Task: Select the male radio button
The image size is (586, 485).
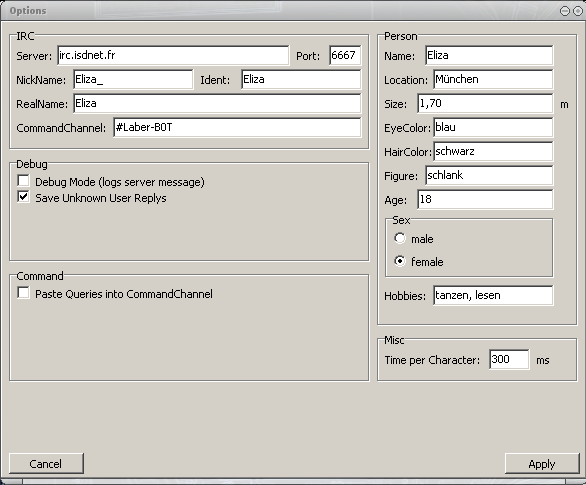Action: 400,238
